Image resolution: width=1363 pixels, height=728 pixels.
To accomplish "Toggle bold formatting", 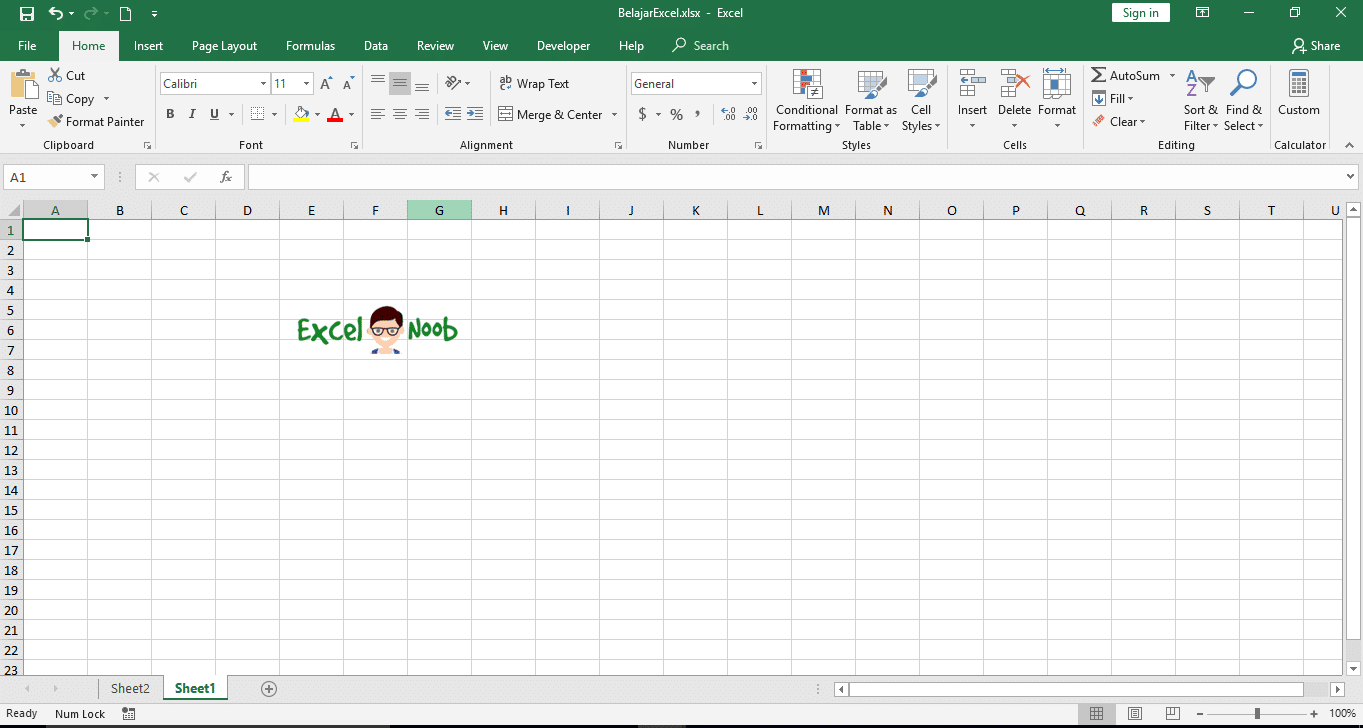I will pyautogui.click(x=170, y=114).
